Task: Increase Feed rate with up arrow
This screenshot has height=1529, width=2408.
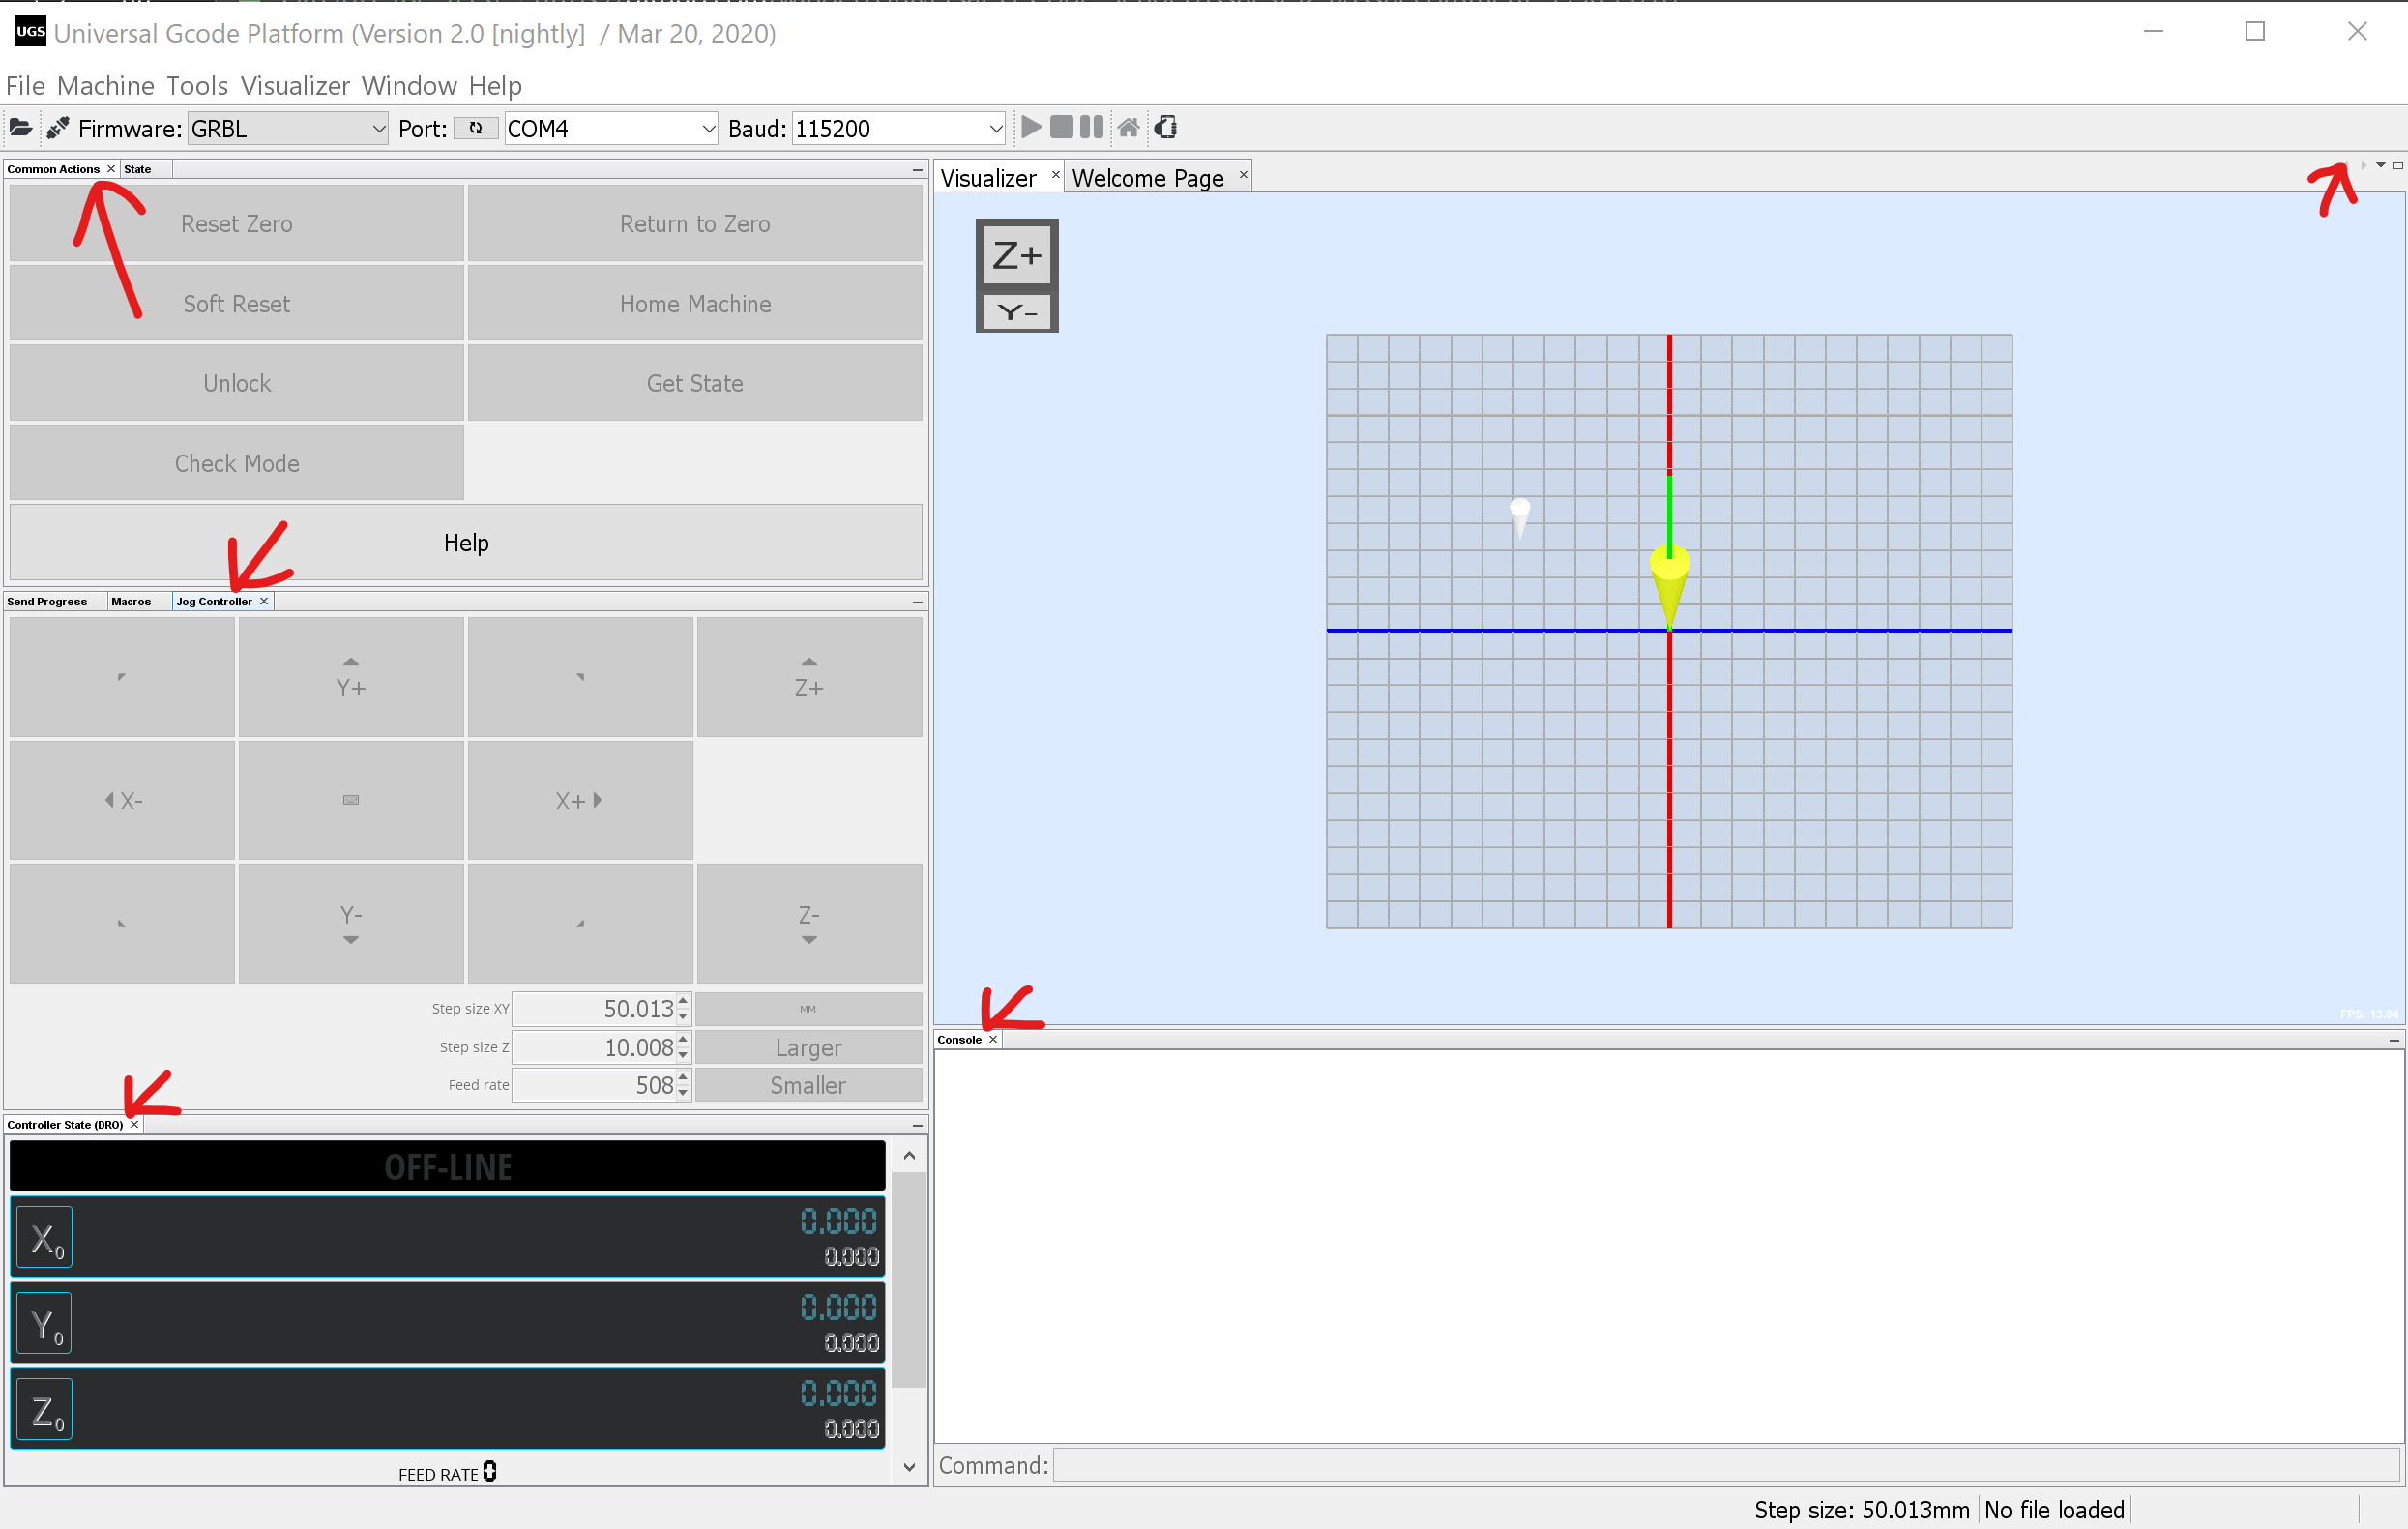Action: tap(683, 1077)
